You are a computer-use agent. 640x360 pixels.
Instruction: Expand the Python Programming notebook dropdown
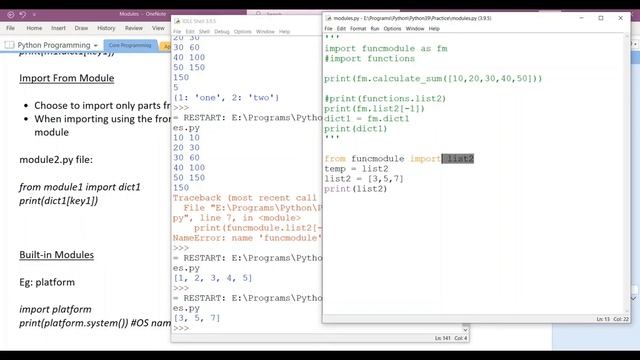(96, 45)
